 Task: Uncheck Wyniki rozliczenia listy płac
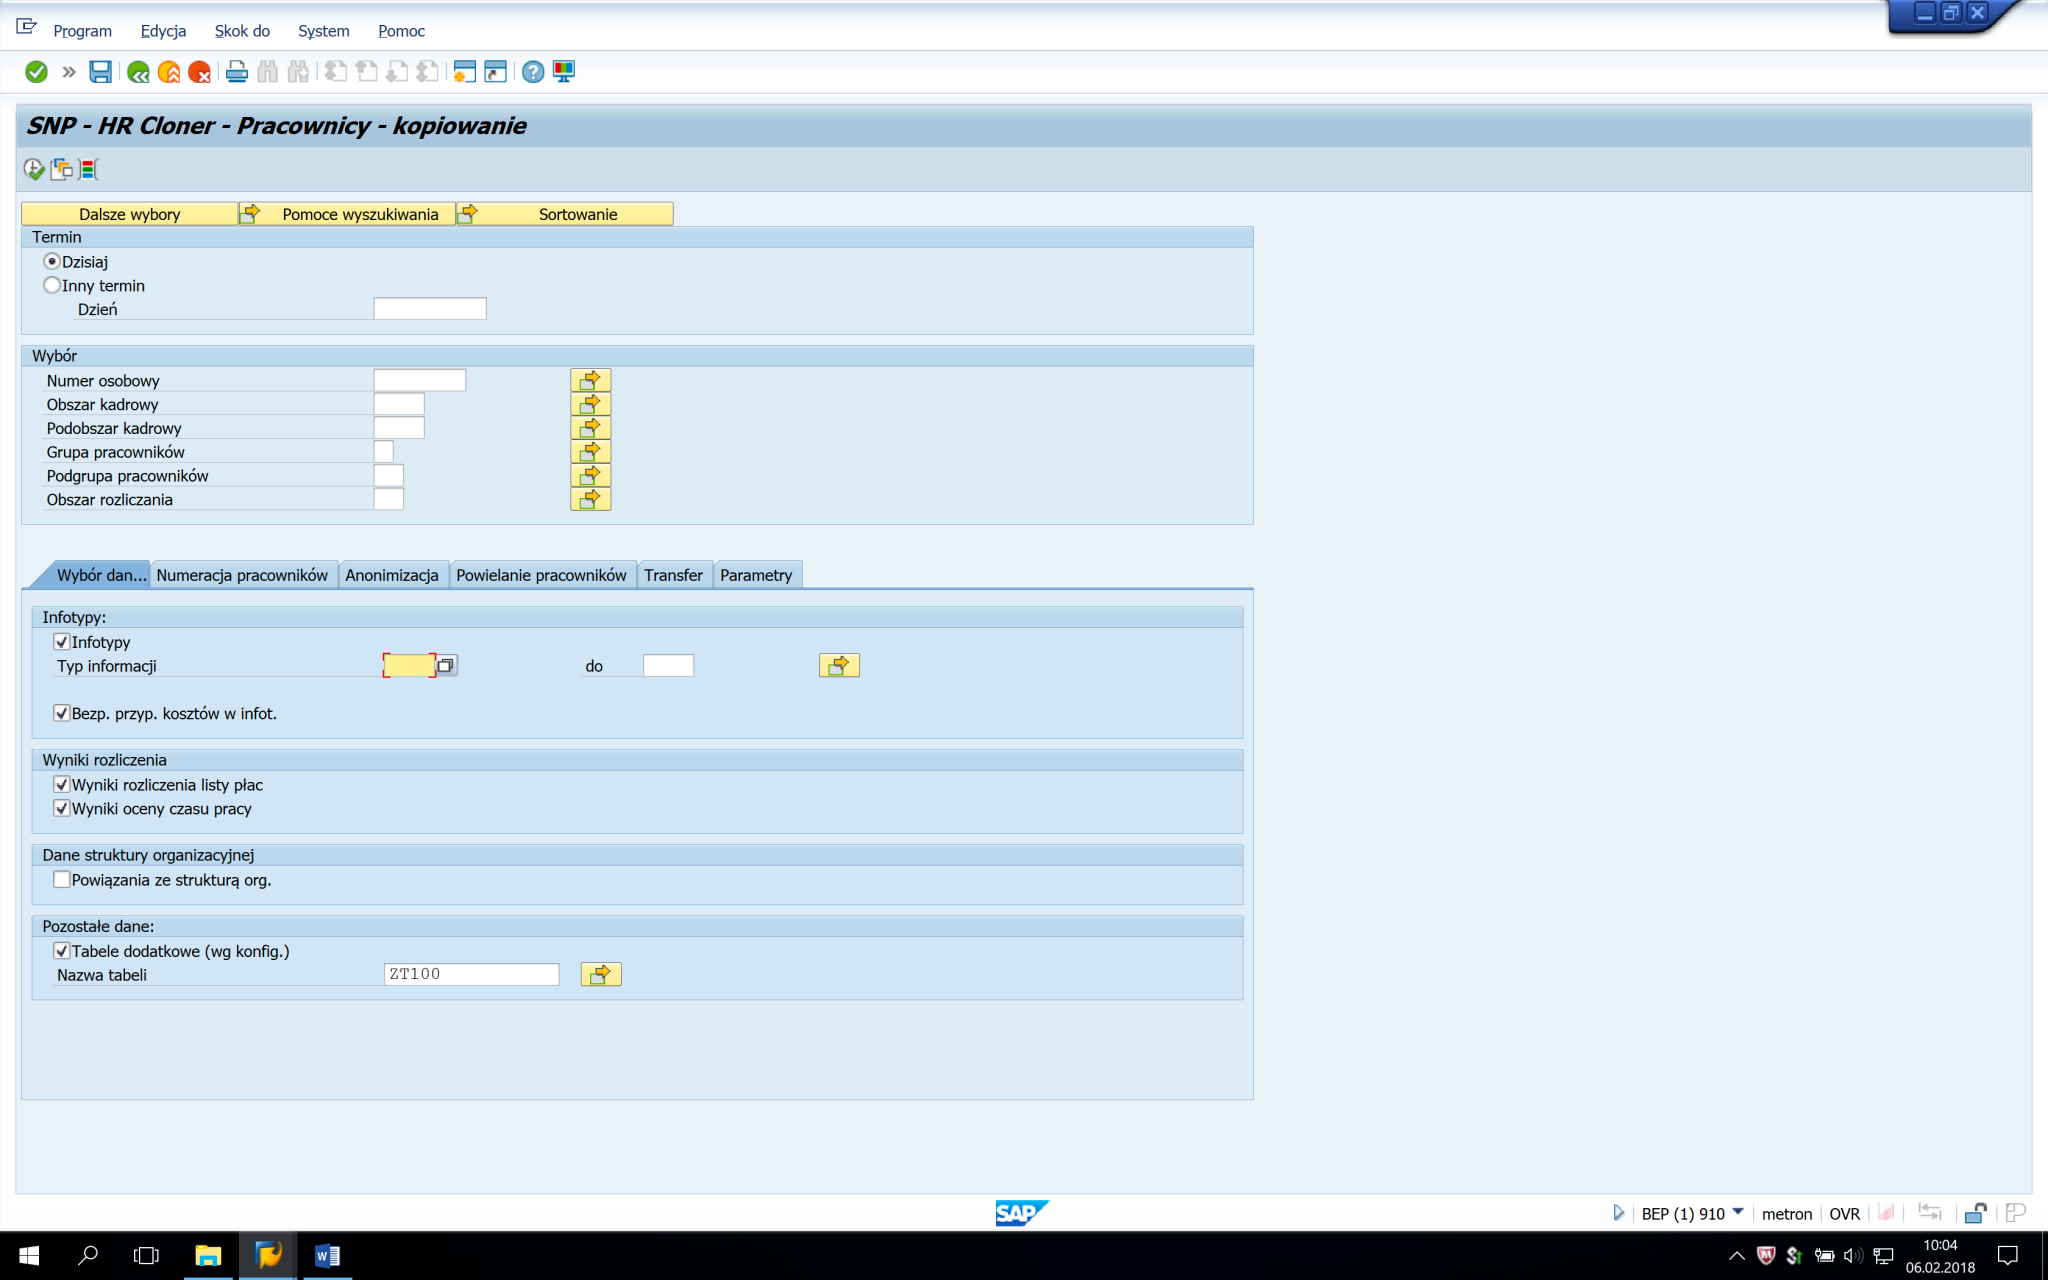pos(62,785)
